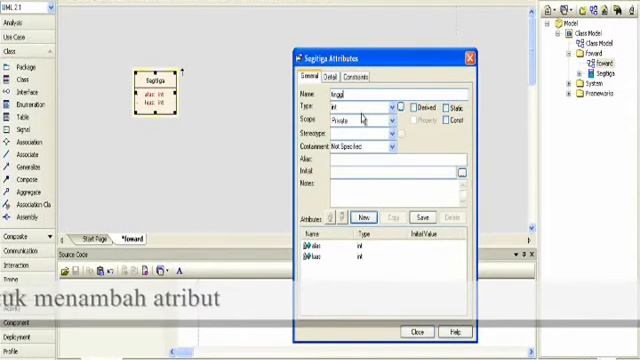The width and height of the screenshot is (640, 360).
Task: Enable the Derived checkbox
Action: pos(413,108)
